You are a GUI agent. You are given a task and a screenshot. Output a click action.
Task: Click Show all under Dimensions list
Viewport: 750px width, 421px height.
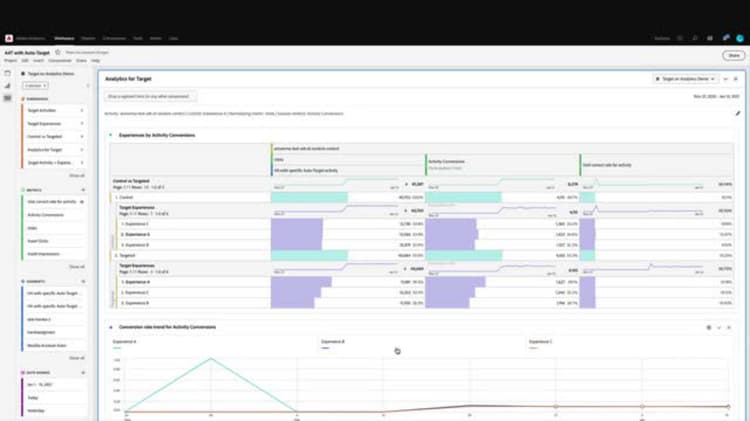[x=77, y=176]
